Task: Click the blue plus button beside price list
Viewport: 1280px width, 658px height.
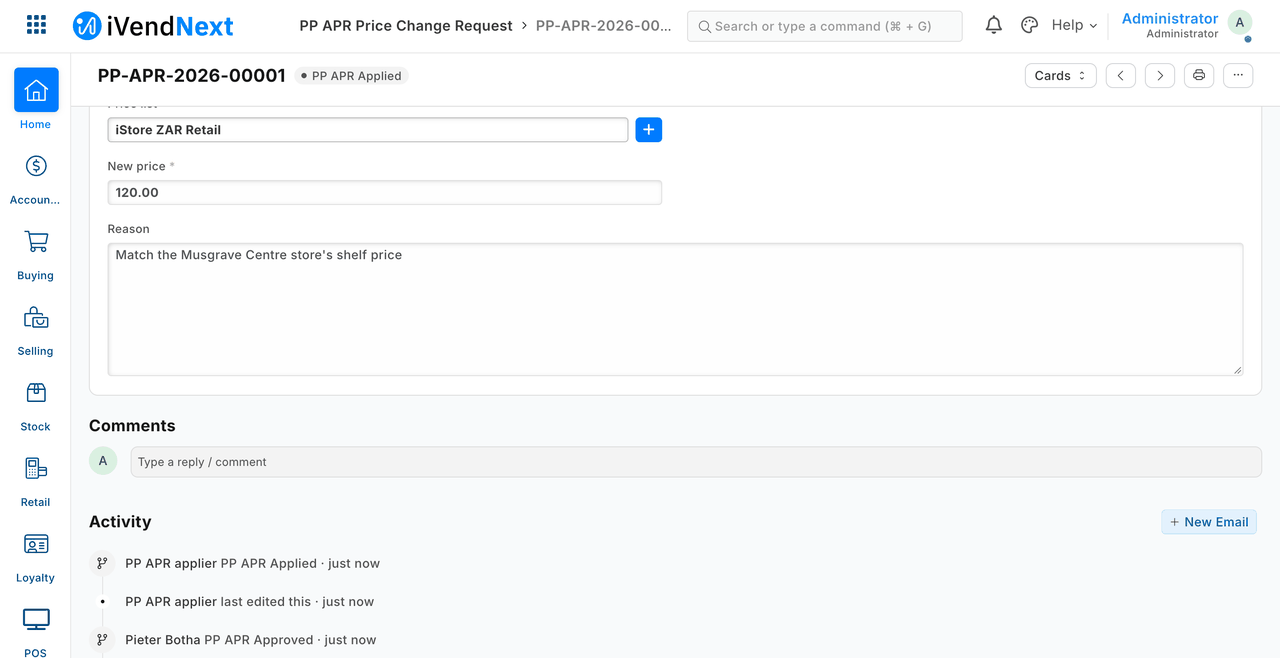Action: tap(649, 129)
